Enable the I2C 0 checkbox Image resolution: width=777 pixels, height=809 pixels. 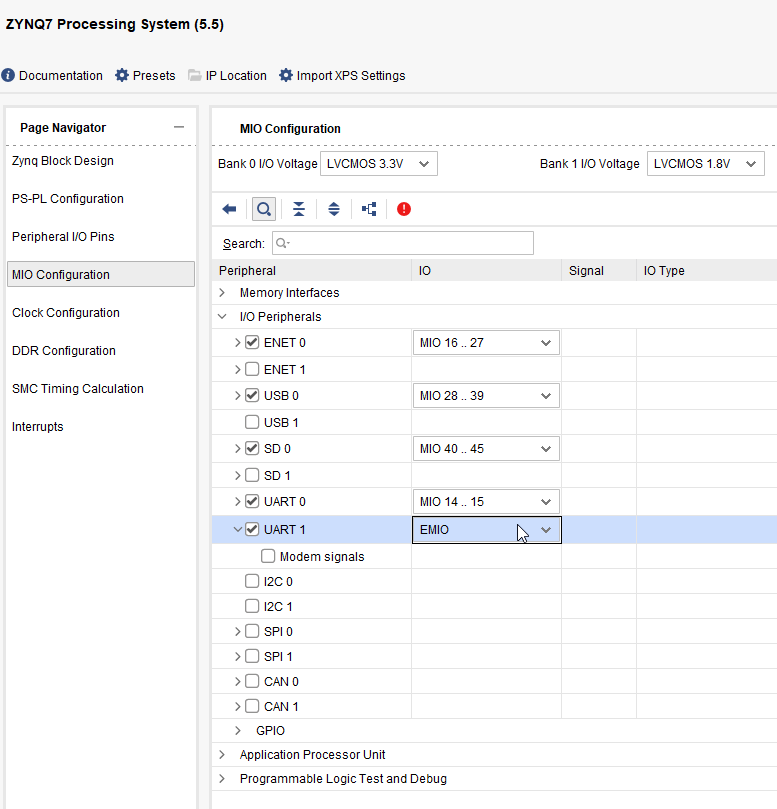point(252,581)
